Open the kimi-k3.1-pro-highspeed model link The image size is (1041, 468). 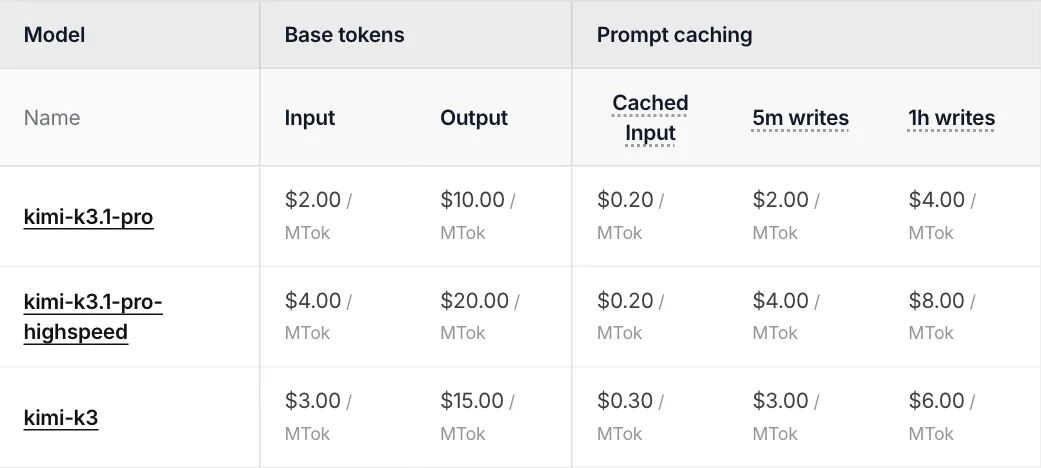click(x=93, y=317)
